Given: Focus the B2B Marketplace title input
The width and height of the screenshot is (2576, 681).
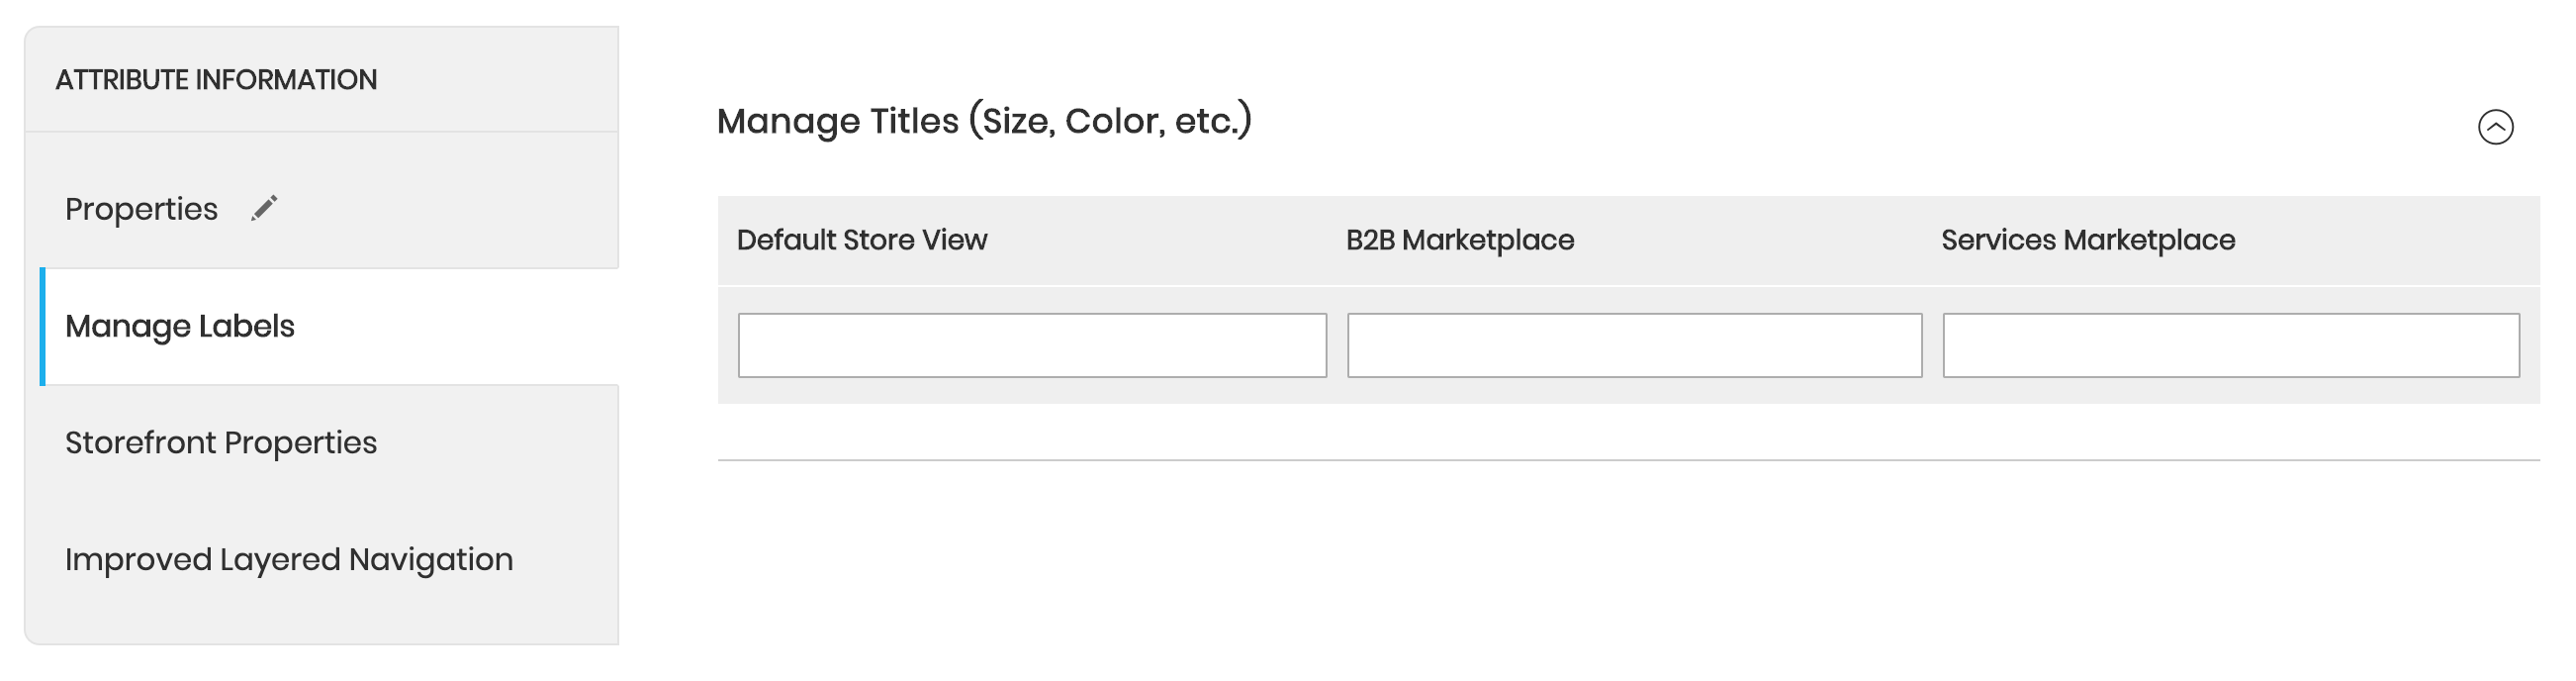Looking at the screenshot, I should click(1634, 345).
